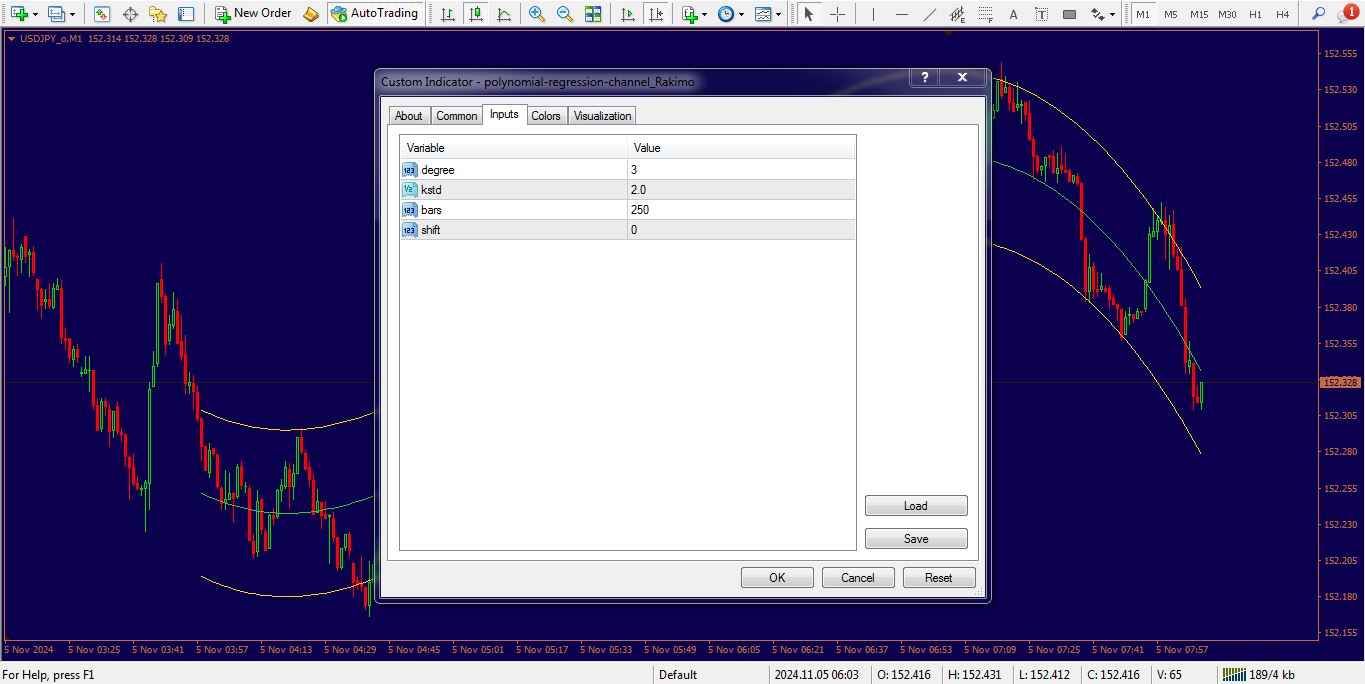This screenshot has width=1365, height=684.
Task: Toggle chart shift icon
Action: point(655,14)
